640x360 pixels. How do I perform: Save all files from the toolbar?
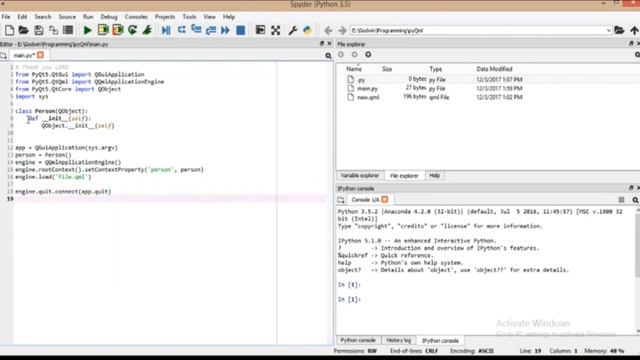pos(53,30)
